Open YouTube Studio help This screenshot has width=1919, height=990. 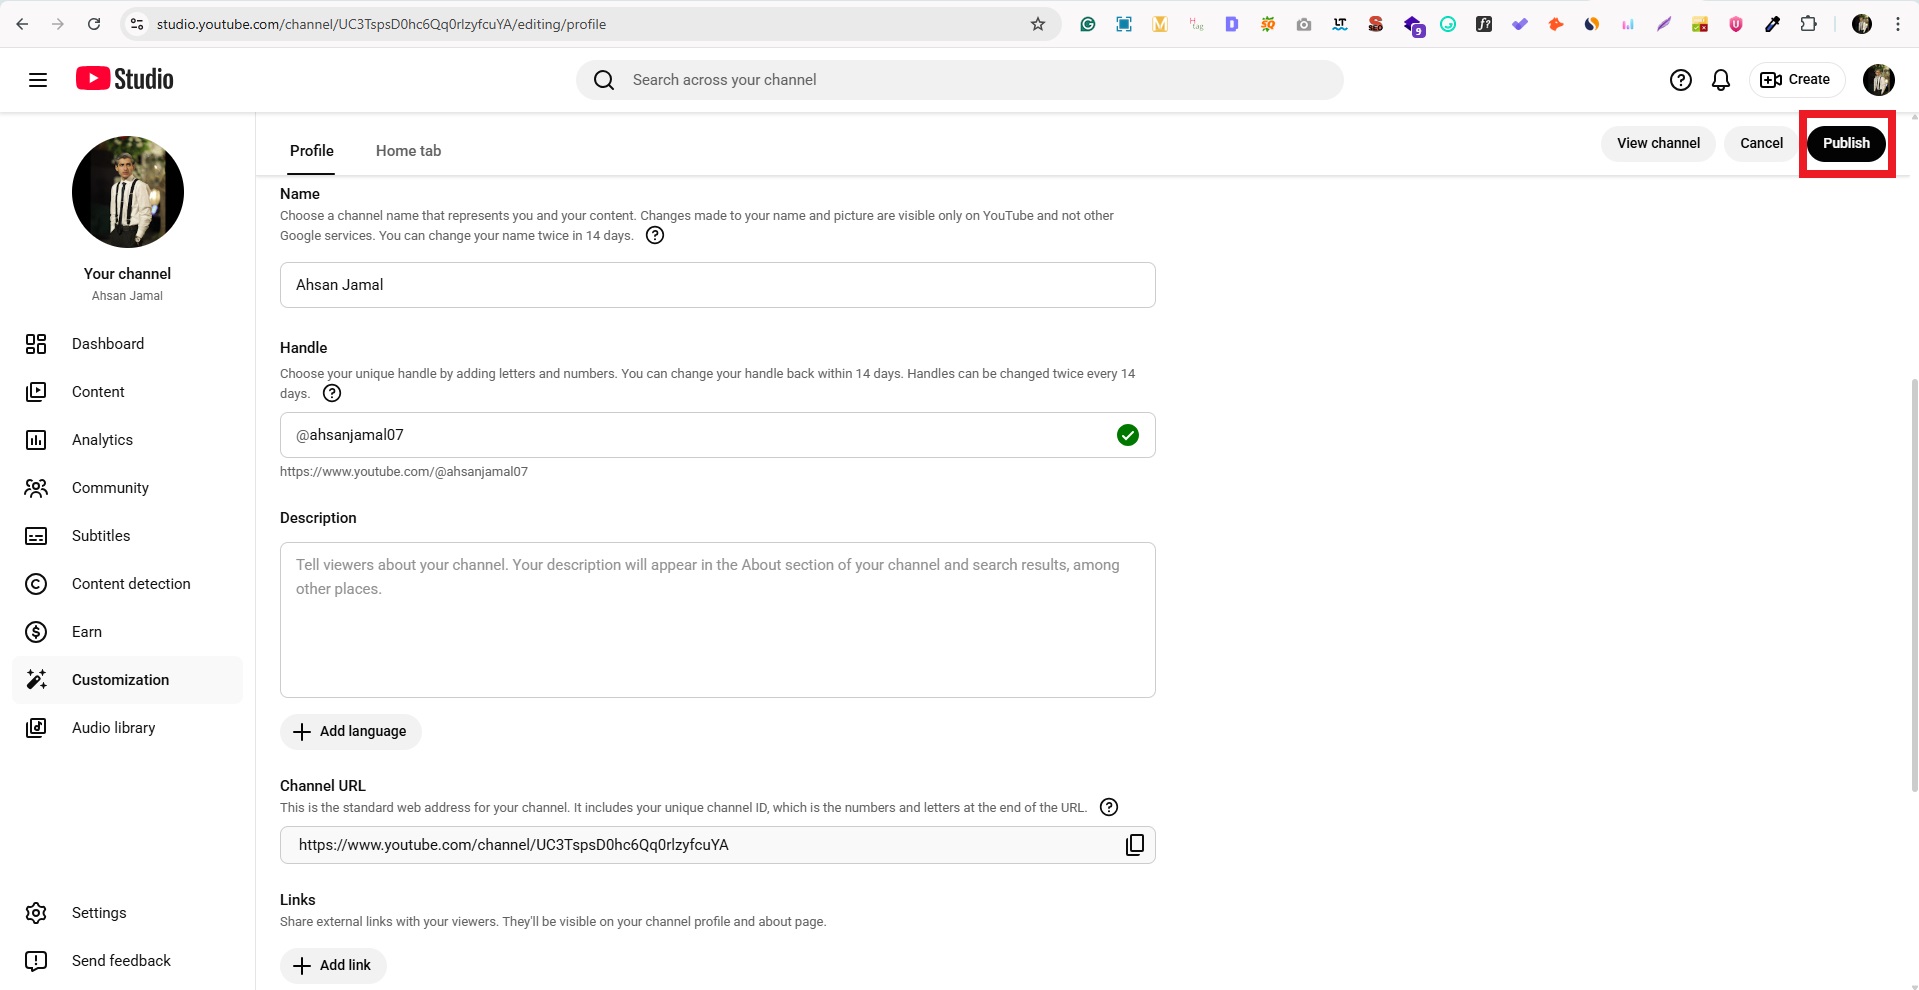click(x=1681, y=79)
